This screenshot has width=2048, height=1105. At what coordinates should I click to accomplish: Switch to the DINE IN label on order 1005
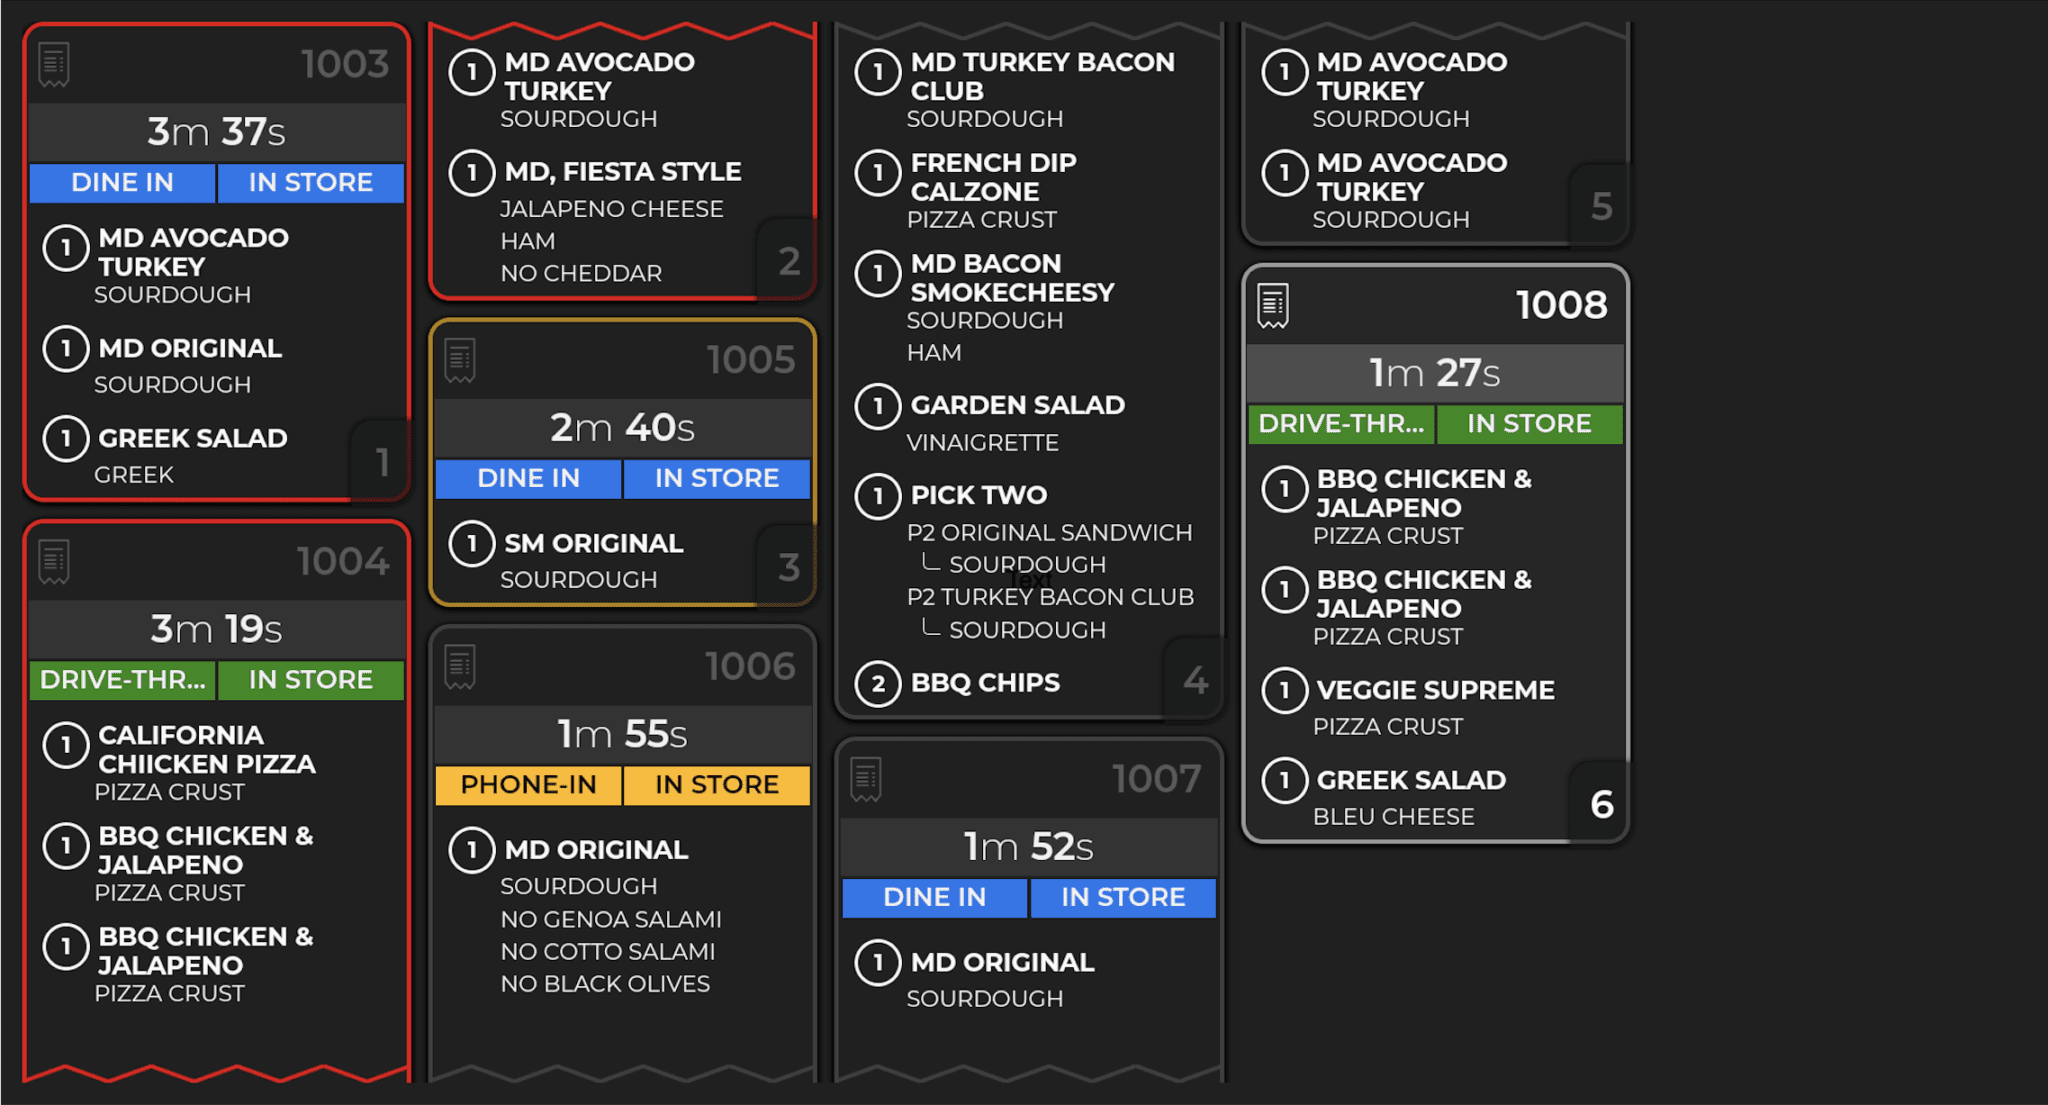pyautogui.click(x=527, y=478)
